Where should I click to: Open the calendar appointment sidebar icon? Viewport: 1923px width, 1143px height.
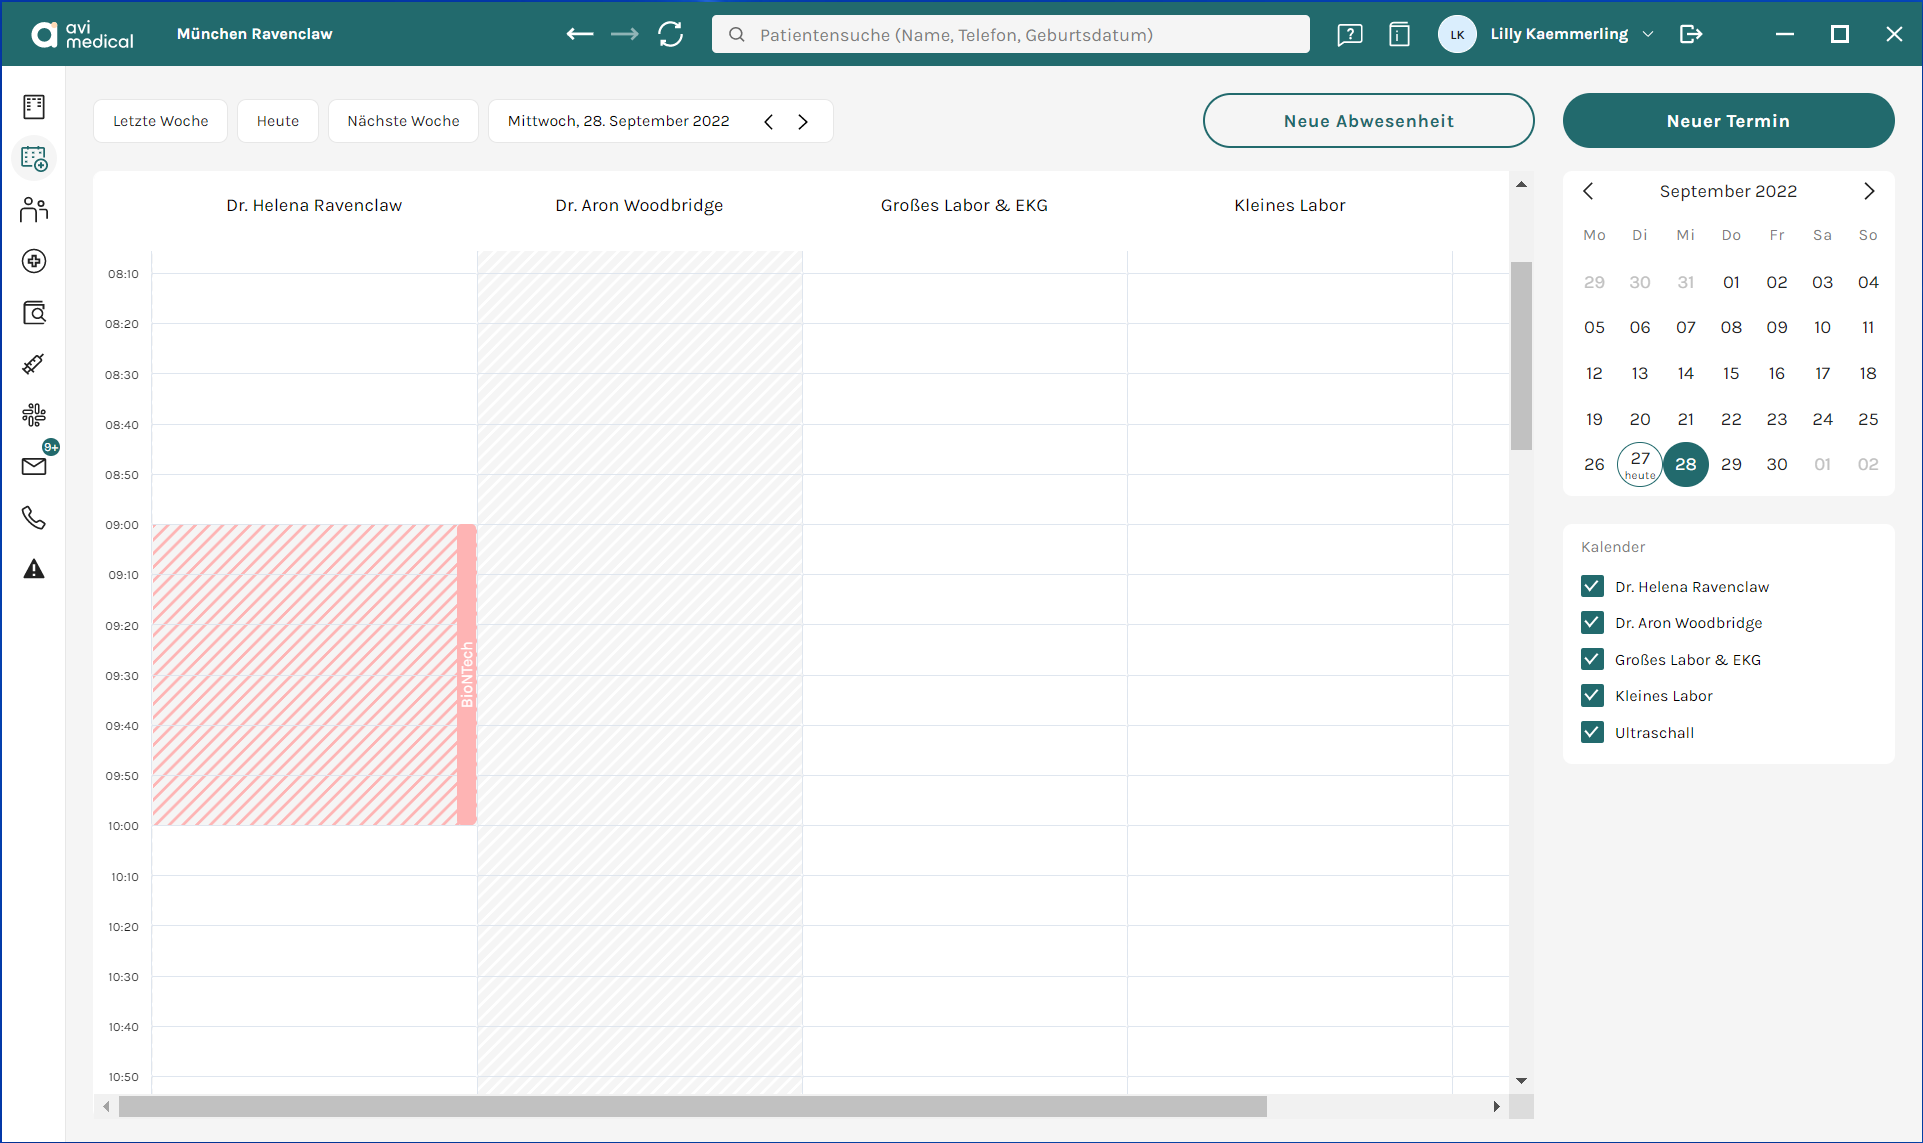[34, 158]
